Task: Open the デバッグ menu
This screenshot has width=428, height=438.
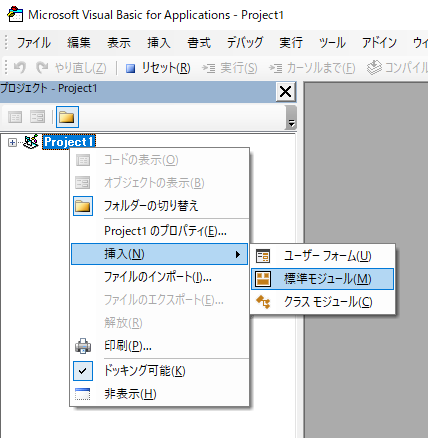Action: point(245,43)
